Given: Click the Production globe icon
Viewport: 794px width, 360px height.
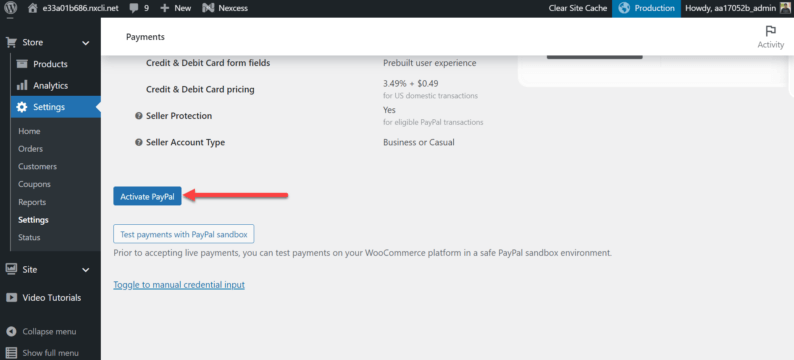Looking at the screenshot, I should [624, 8].
